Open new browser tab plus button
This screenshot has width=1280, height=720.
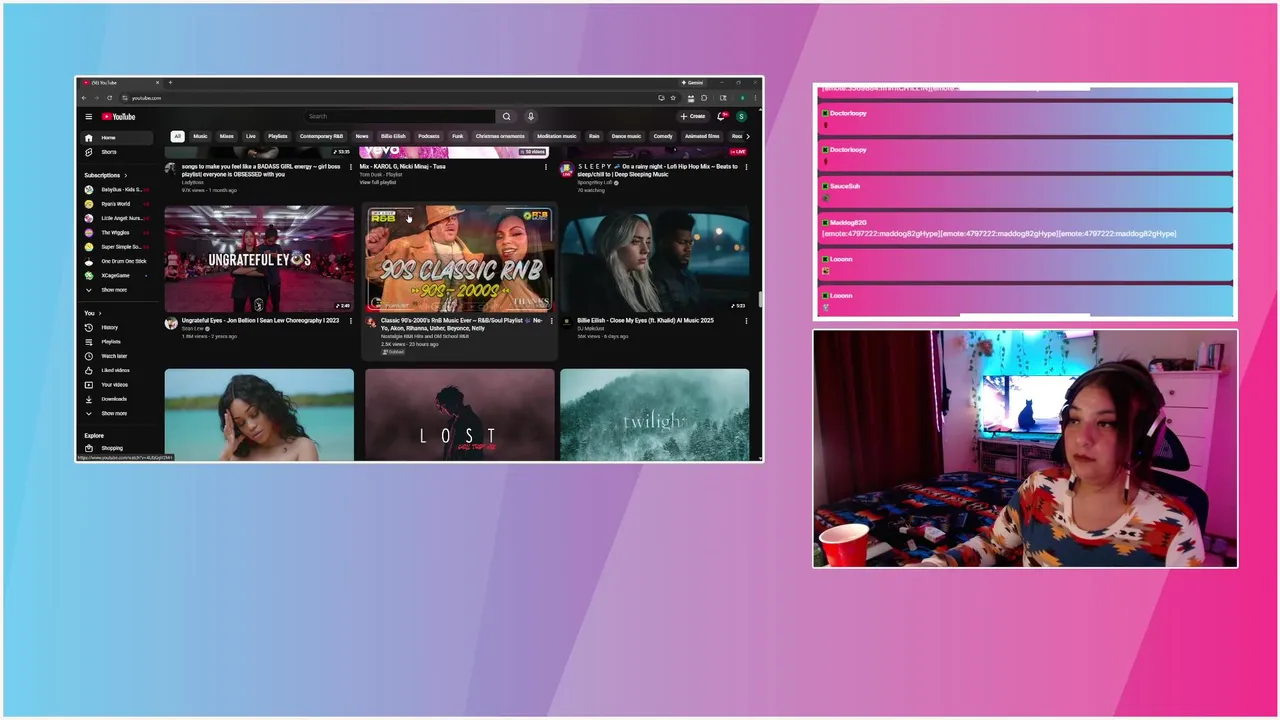(170, 82)
